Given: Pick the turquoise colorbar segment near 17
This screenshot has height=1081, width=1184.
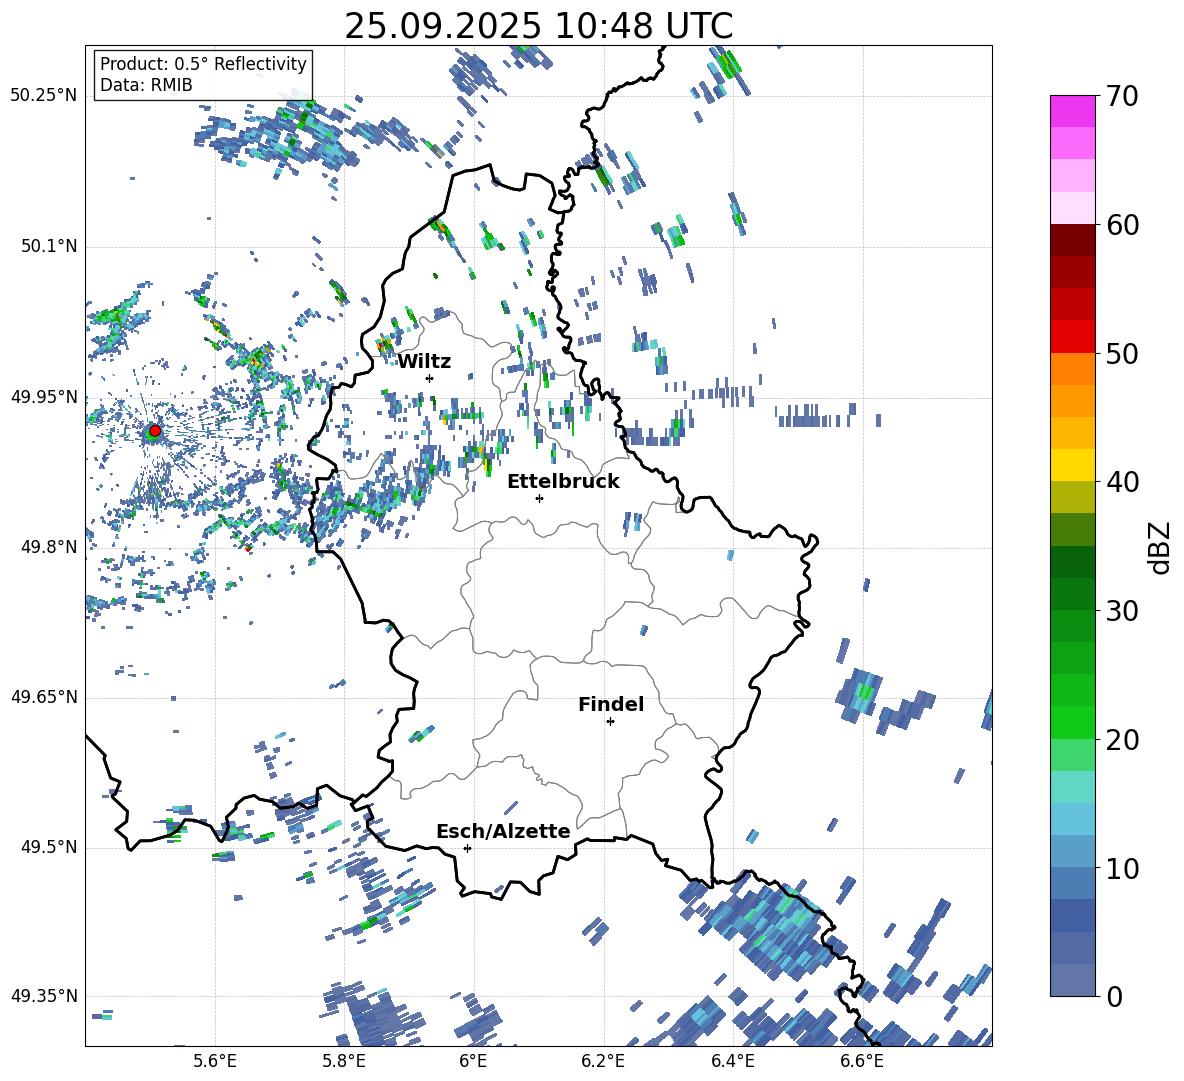Looking at the screenshot, I should [1072, 787].
